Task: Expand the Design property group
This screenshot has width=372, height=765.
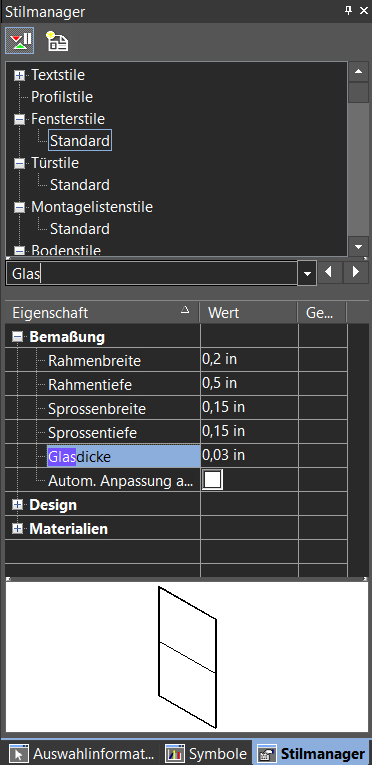Action: (x=18, y=505)
